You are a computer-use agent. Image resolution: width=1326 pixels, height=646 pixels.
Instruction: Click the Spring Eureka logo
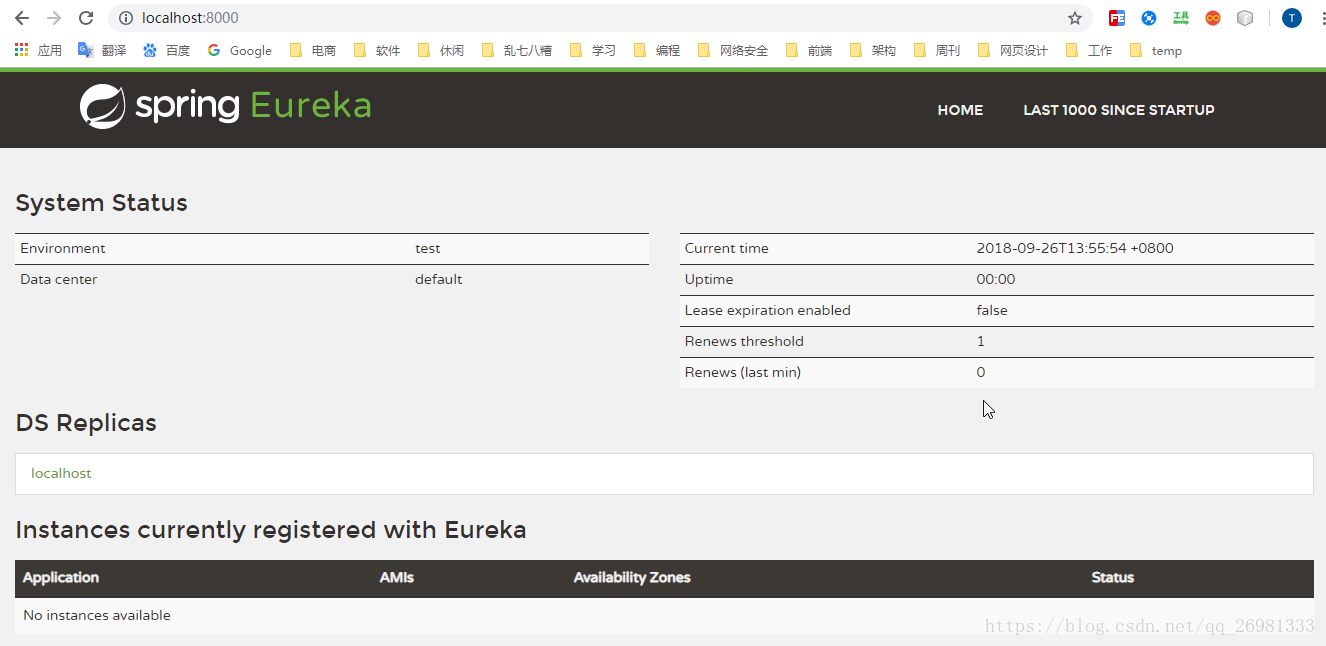226,106
